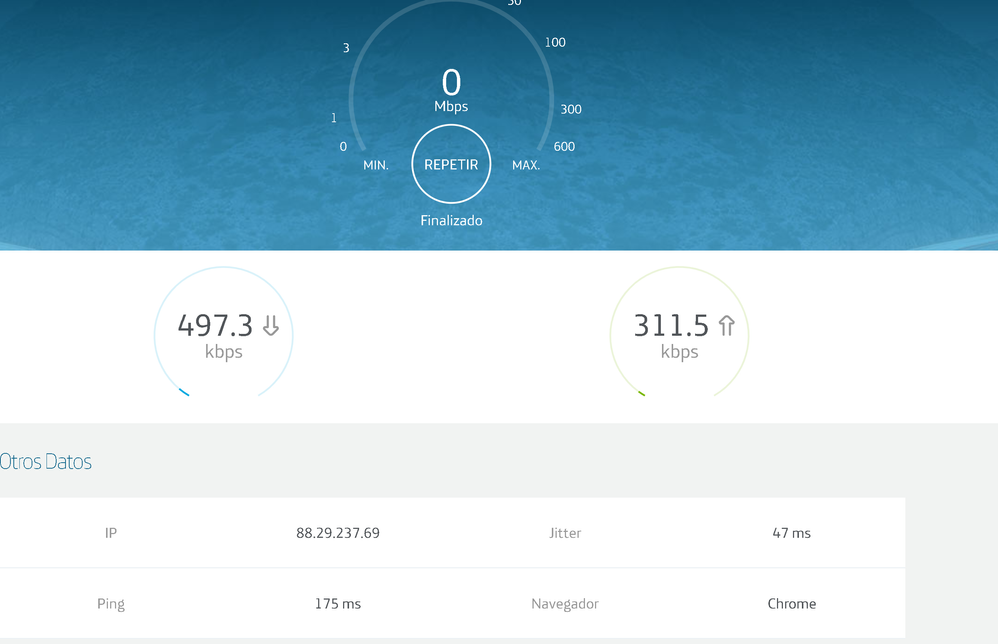This screenshot has height=644, width=998.
Task: Click the download arrow icon beside 497.3
Action: [x=270, y=326]
